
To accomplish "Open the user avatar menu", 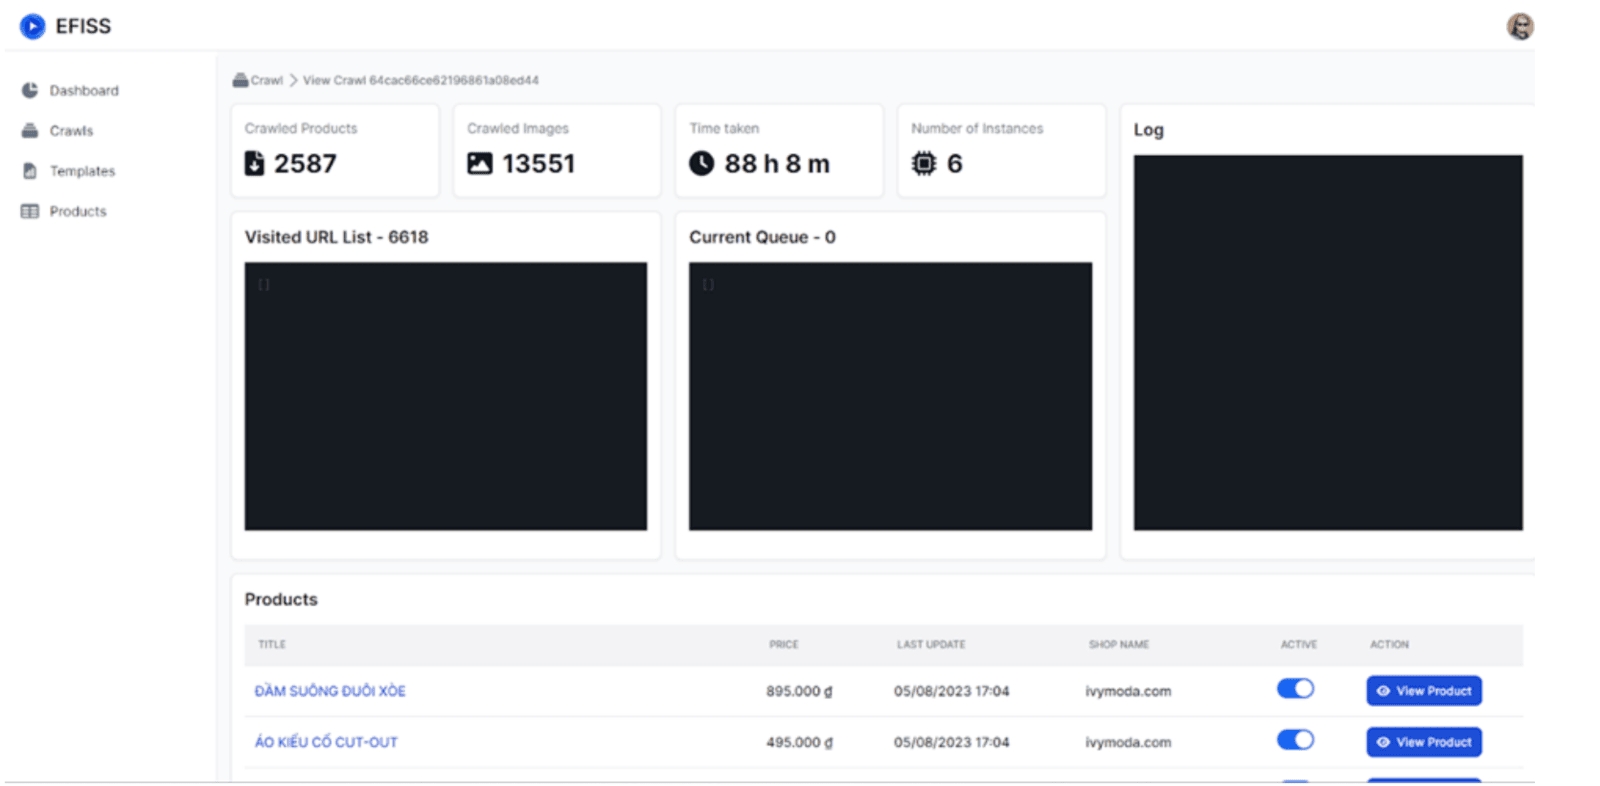I will [x=1520, y=26].
